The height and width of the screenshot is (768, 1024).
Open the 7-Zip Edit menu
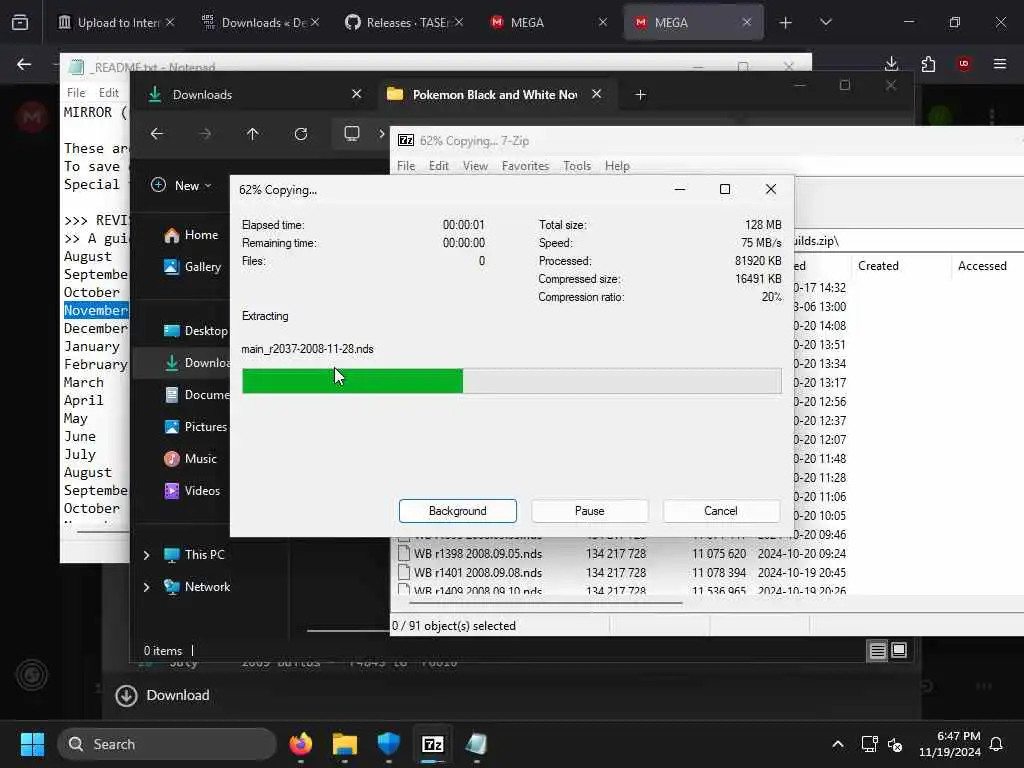tap(438, 166)
